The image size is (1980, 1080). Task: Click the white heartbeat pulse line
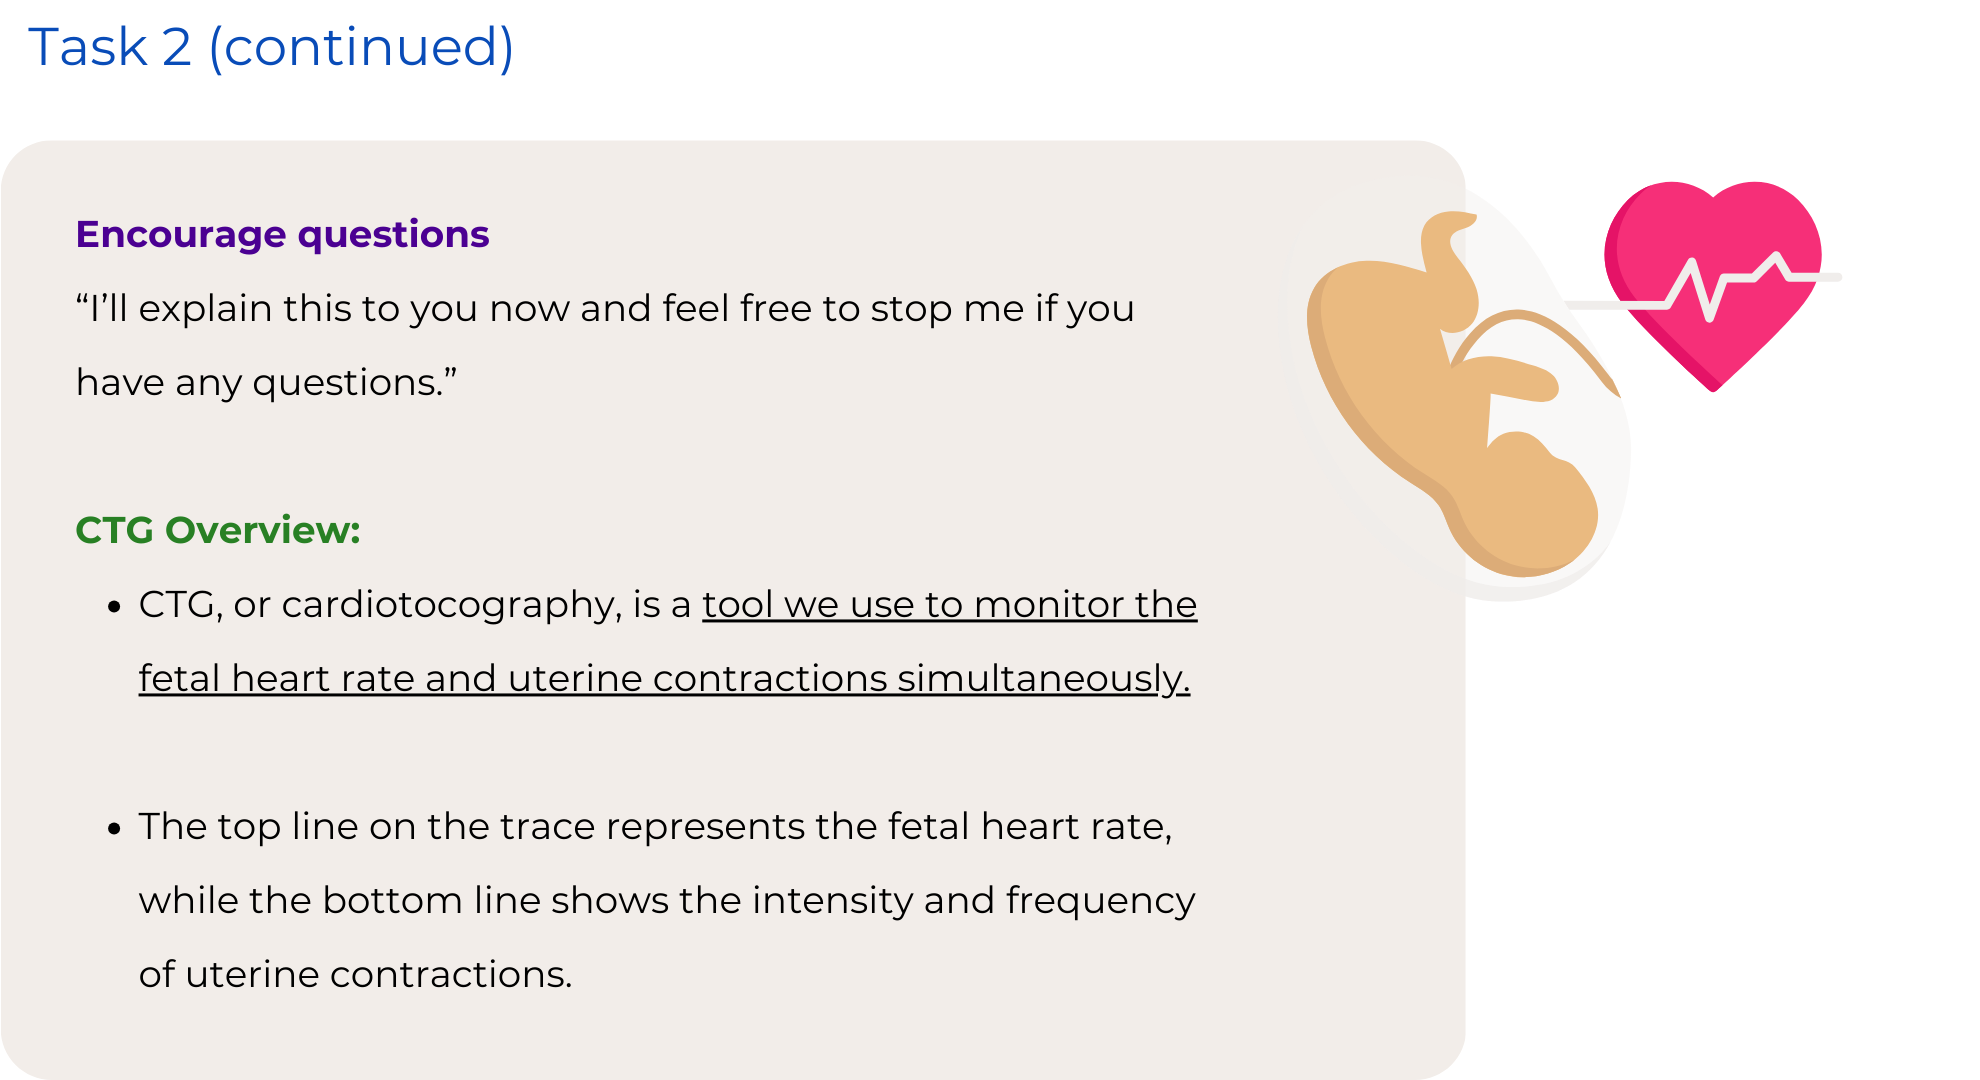tap(1702, 286)
